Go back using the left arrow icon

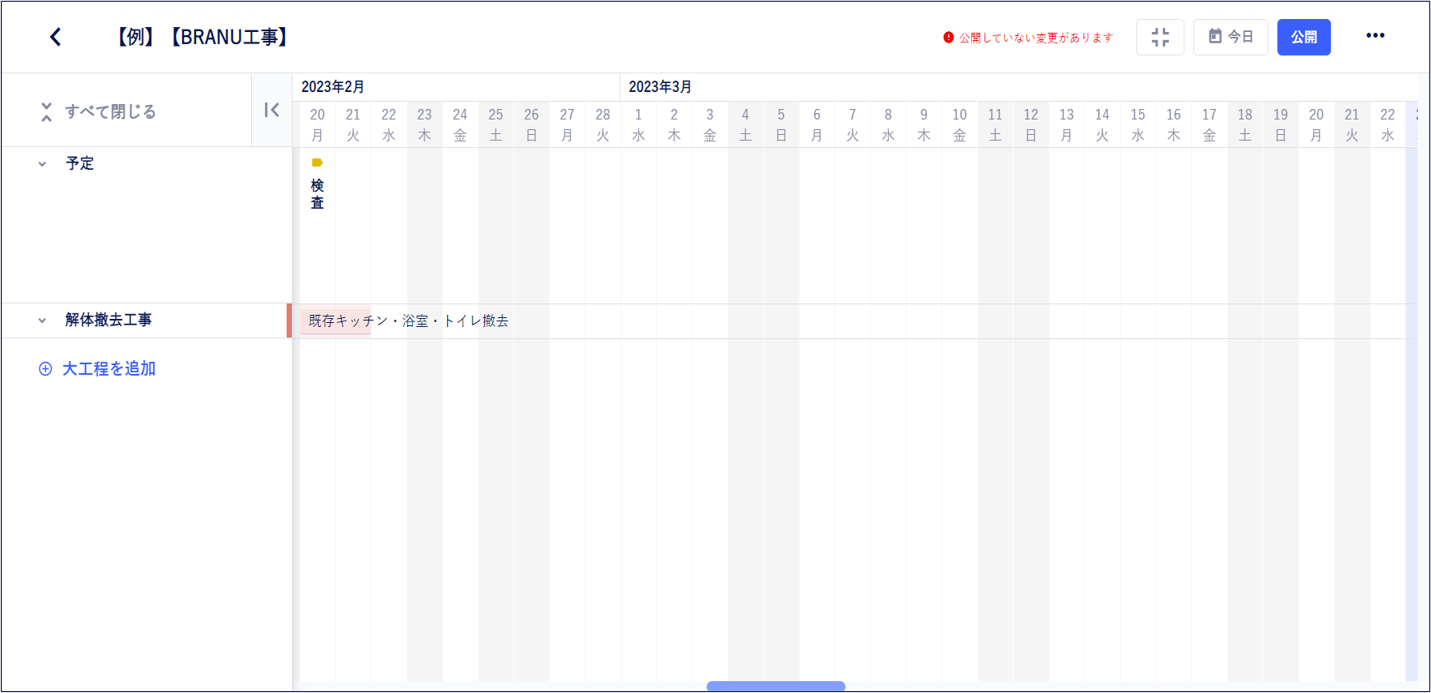click(x=55, y=37)
